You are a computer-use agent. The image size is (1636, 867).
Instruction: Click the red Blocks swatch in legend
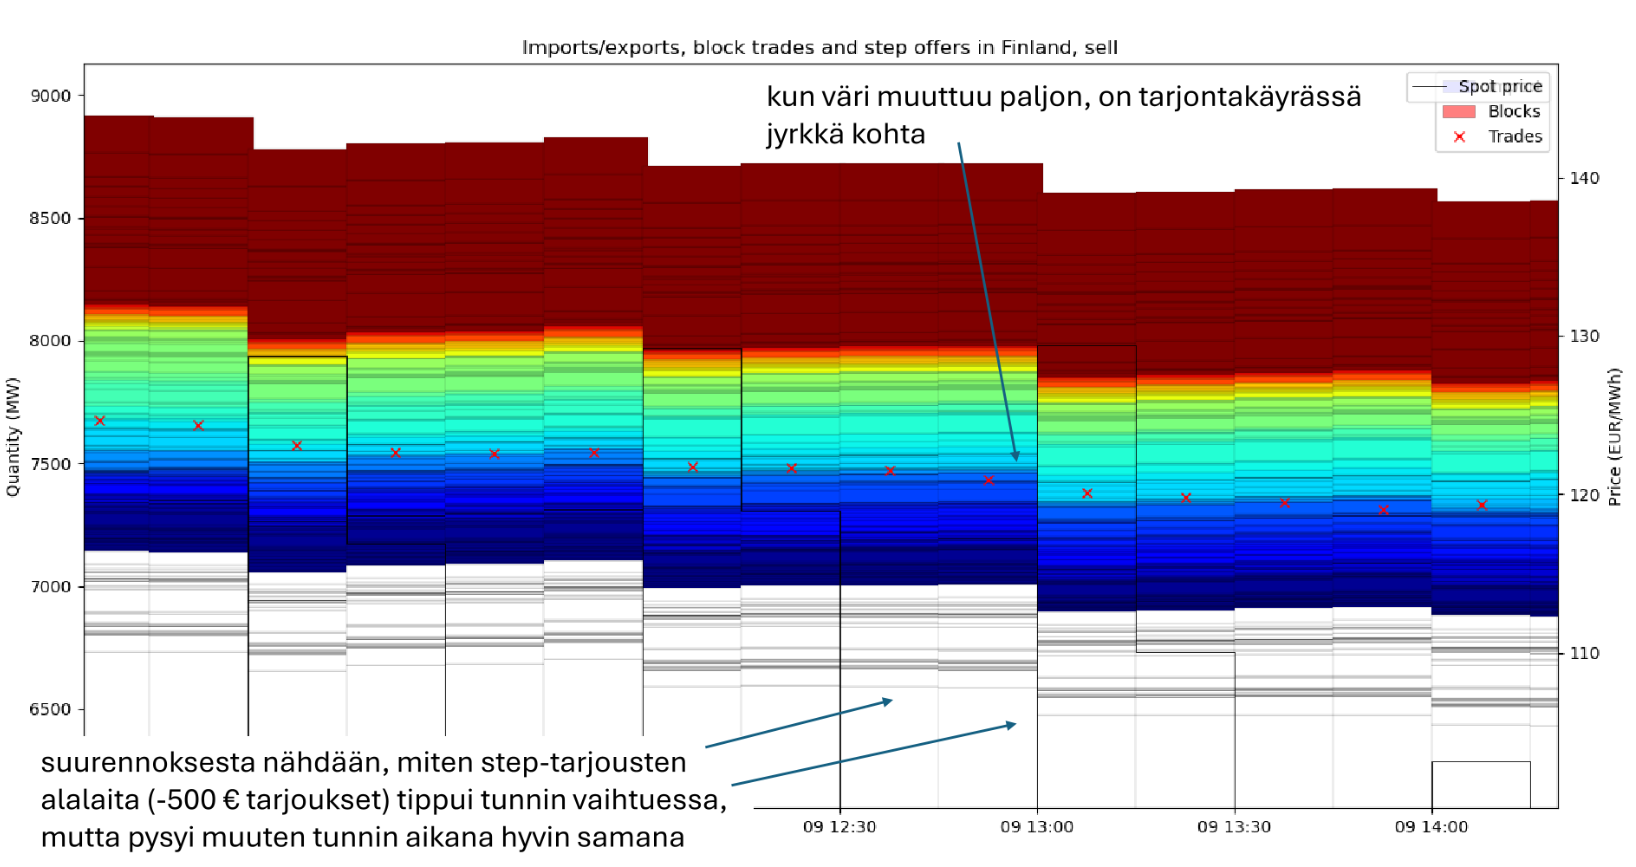[x=1458, y=112]
